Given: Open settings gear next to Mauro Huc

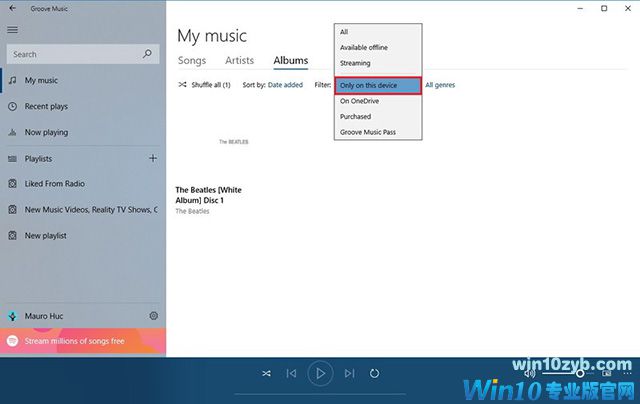Looking at the screenshot, I should click(x=154, y=316).
